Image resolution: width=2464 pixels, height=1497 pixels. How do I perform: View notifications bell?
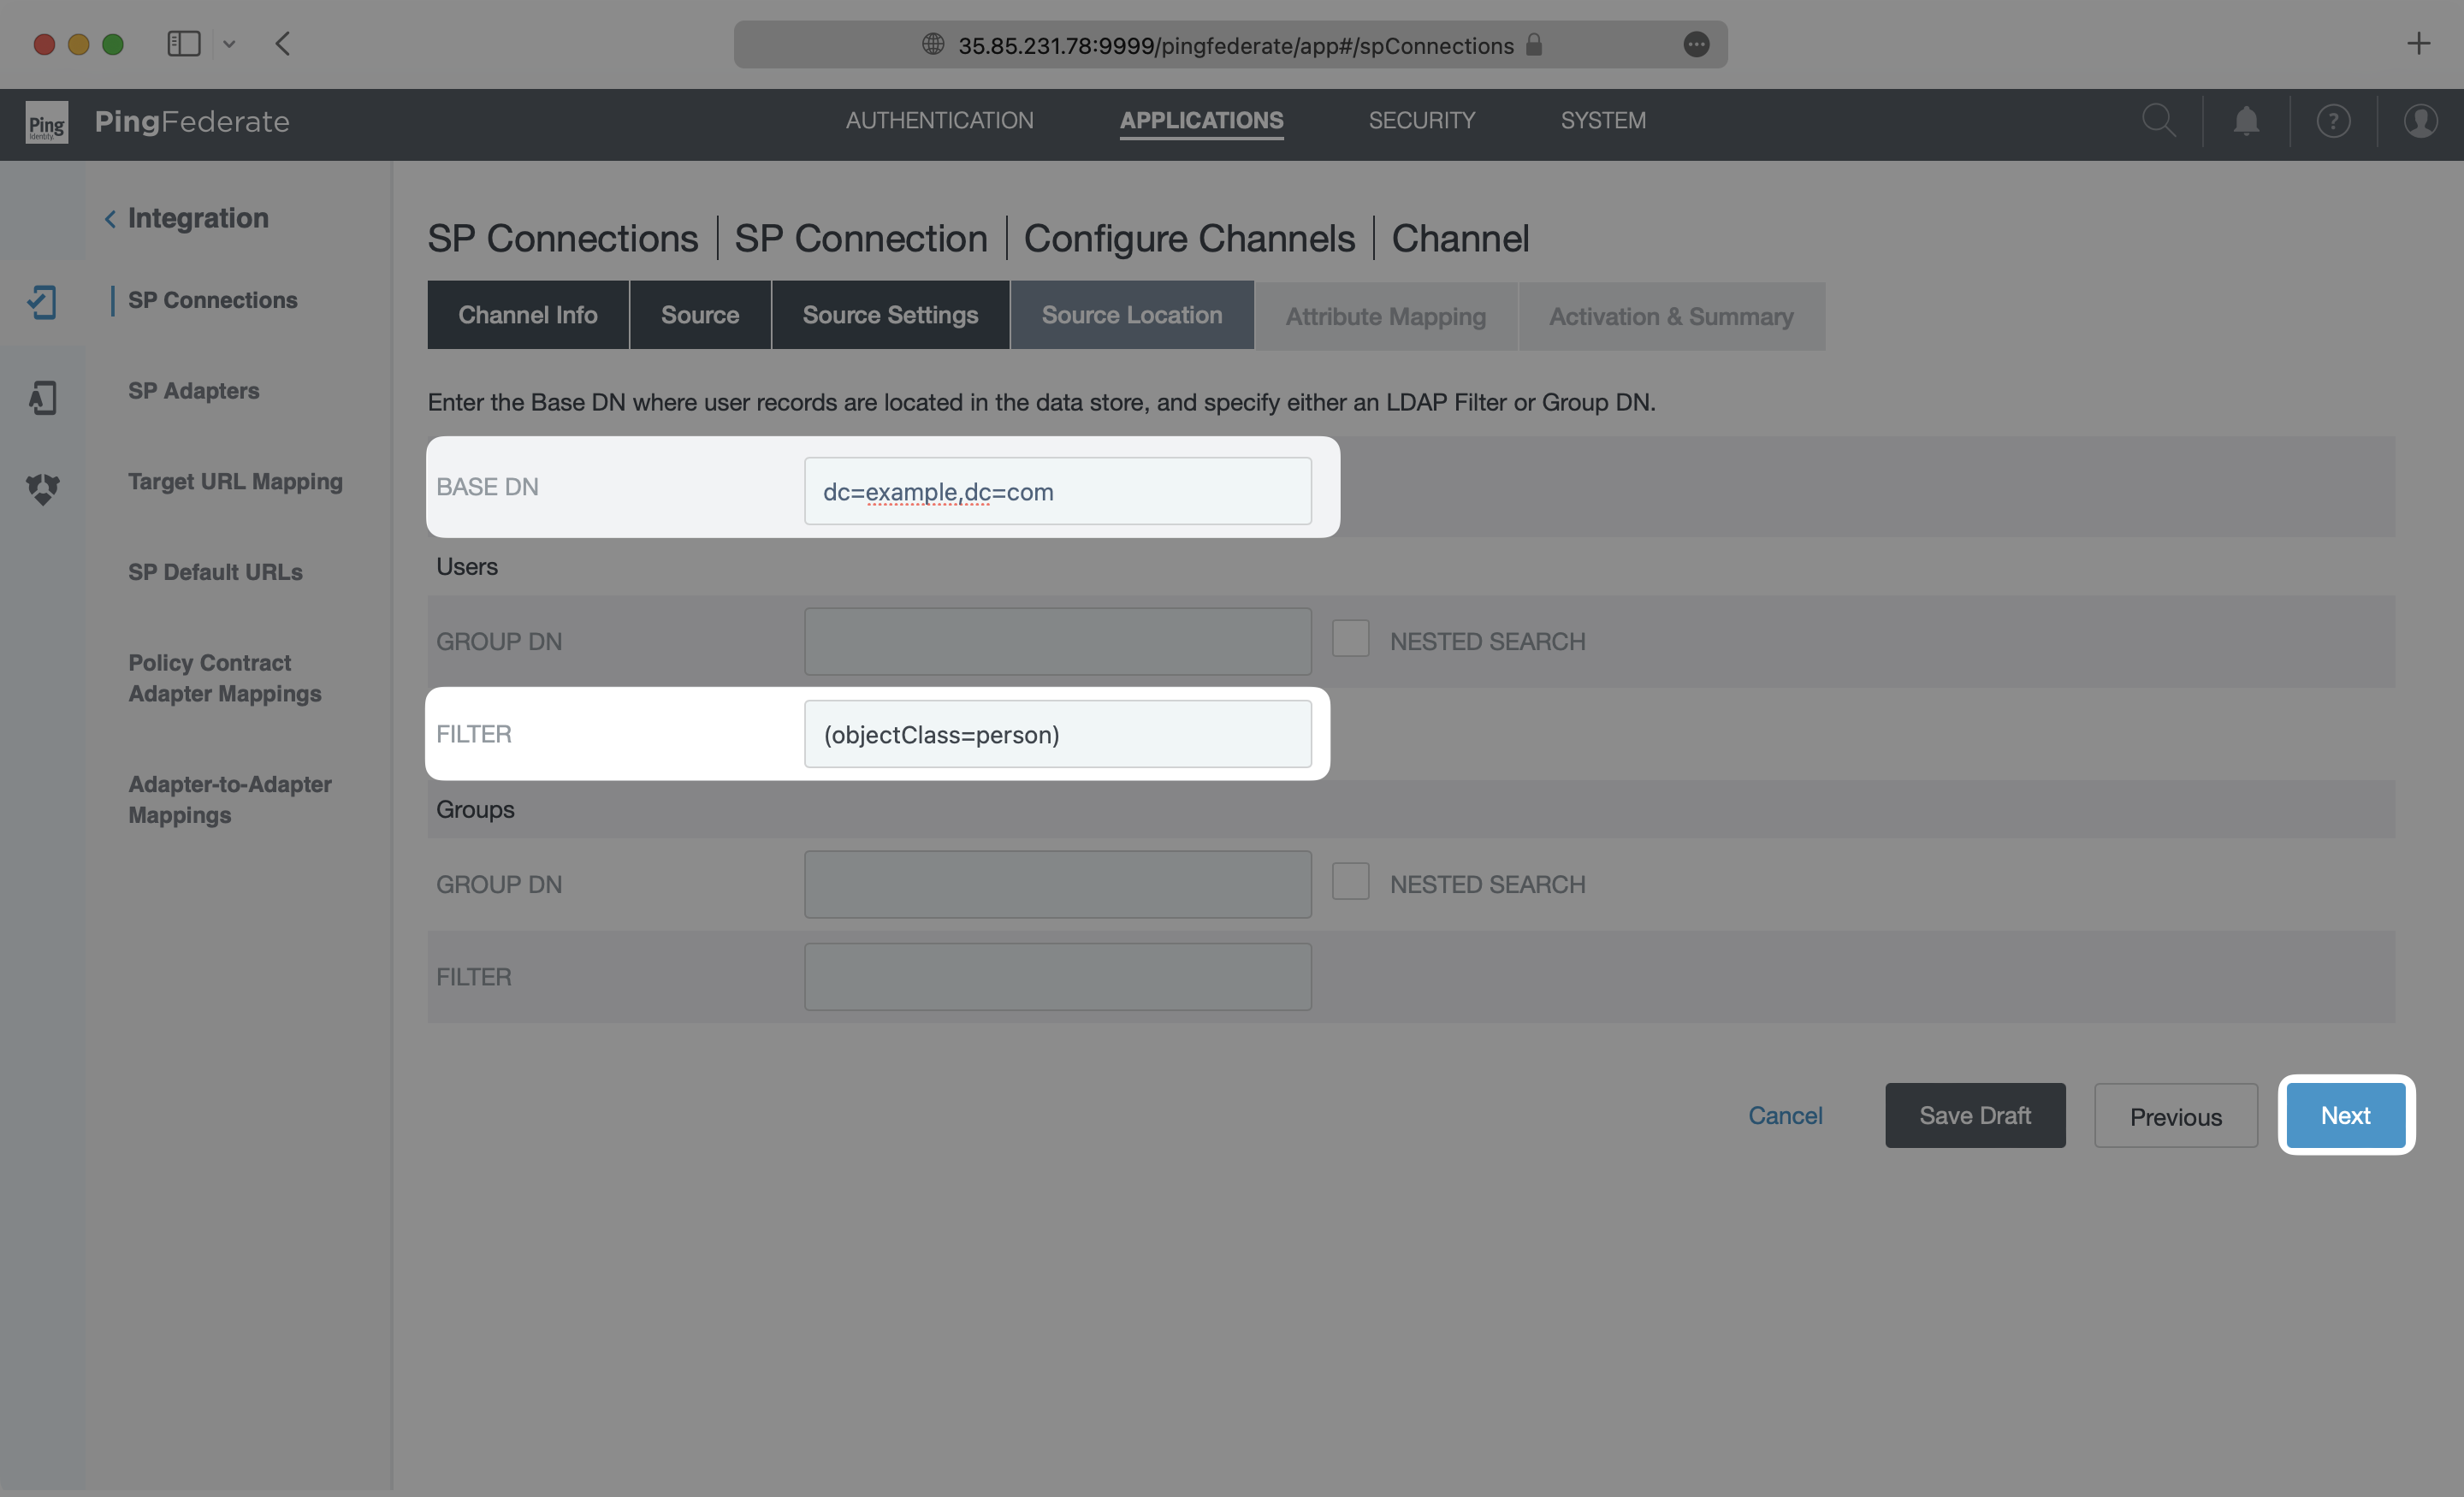coord(2246,121)
